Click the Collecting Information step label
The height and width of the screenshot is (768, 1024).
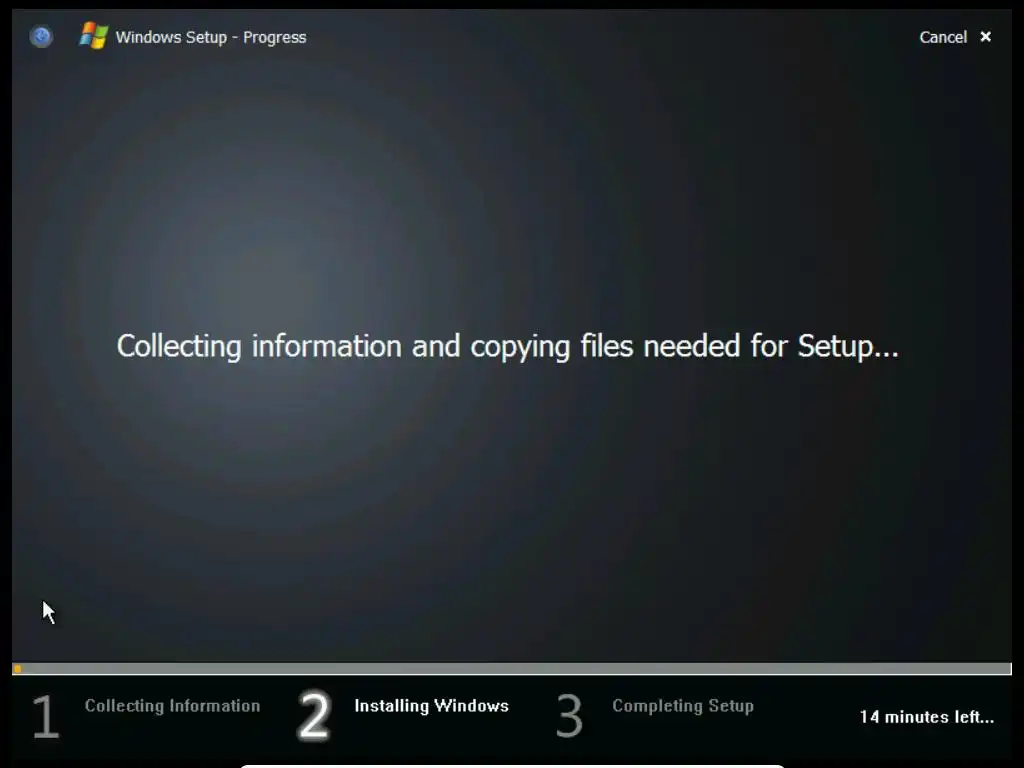coord(172,706)
